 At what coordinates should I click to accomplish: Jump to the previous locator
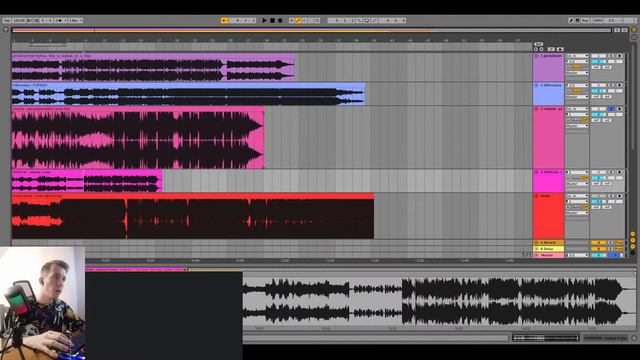536,49
